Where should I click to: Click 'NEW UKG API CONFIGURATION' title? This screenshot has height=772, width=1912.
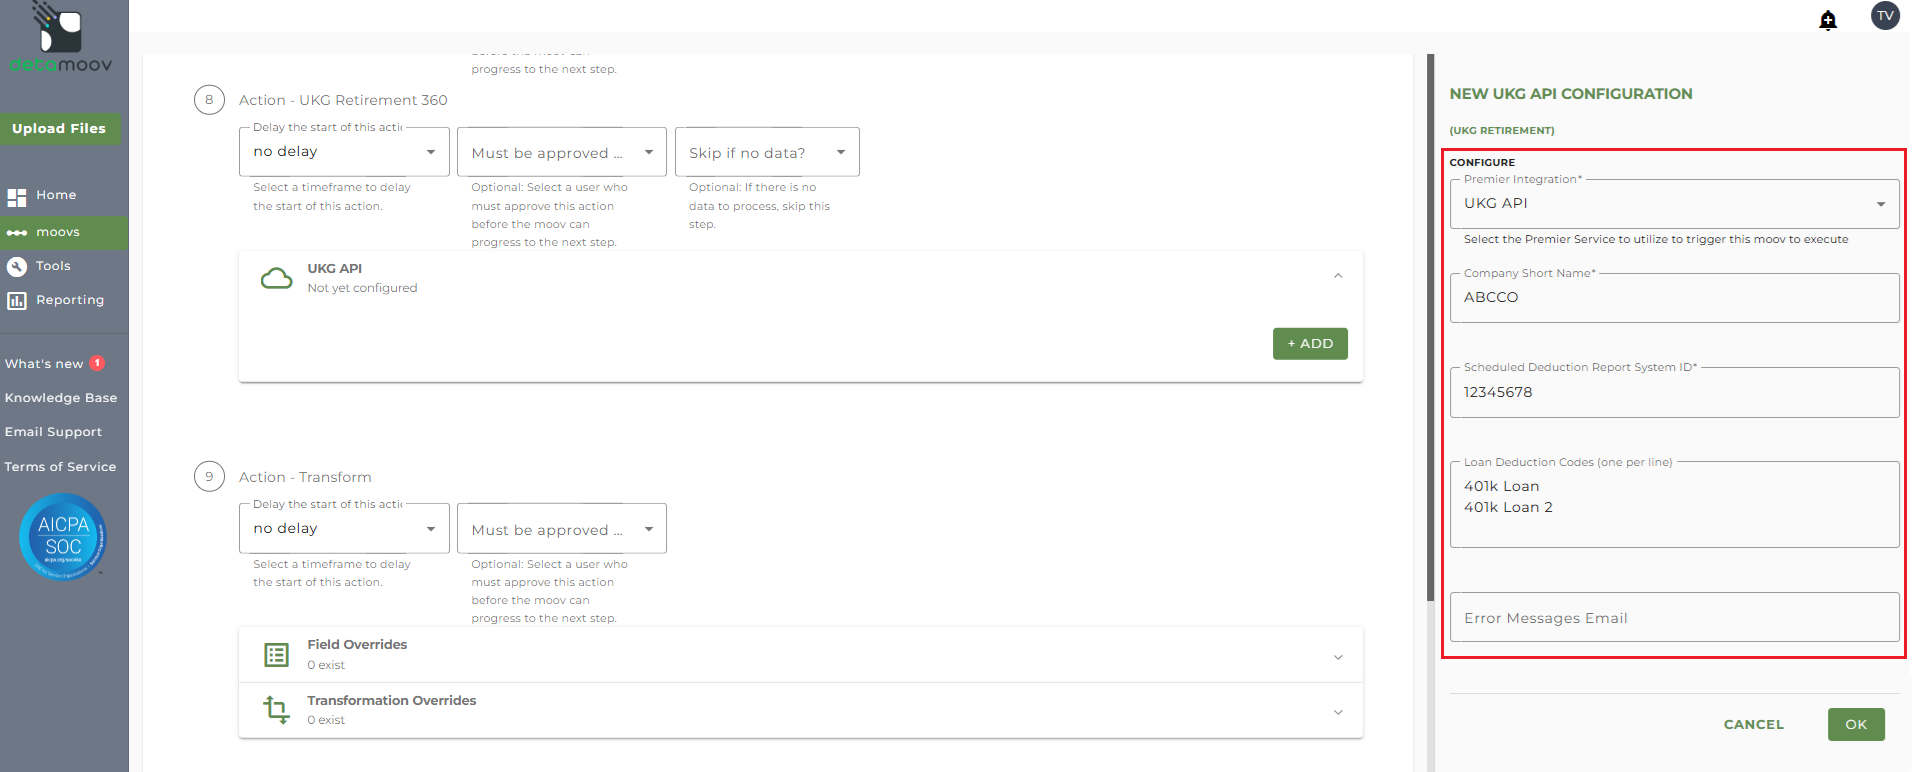[1571, 94]
